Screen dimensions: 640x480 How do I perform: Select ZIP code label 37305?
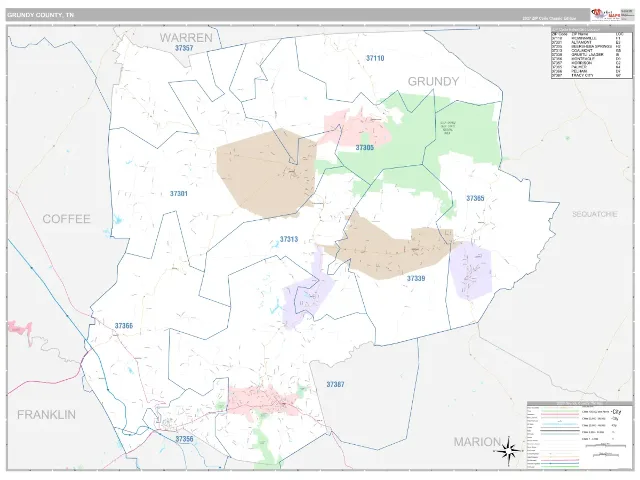364,148
